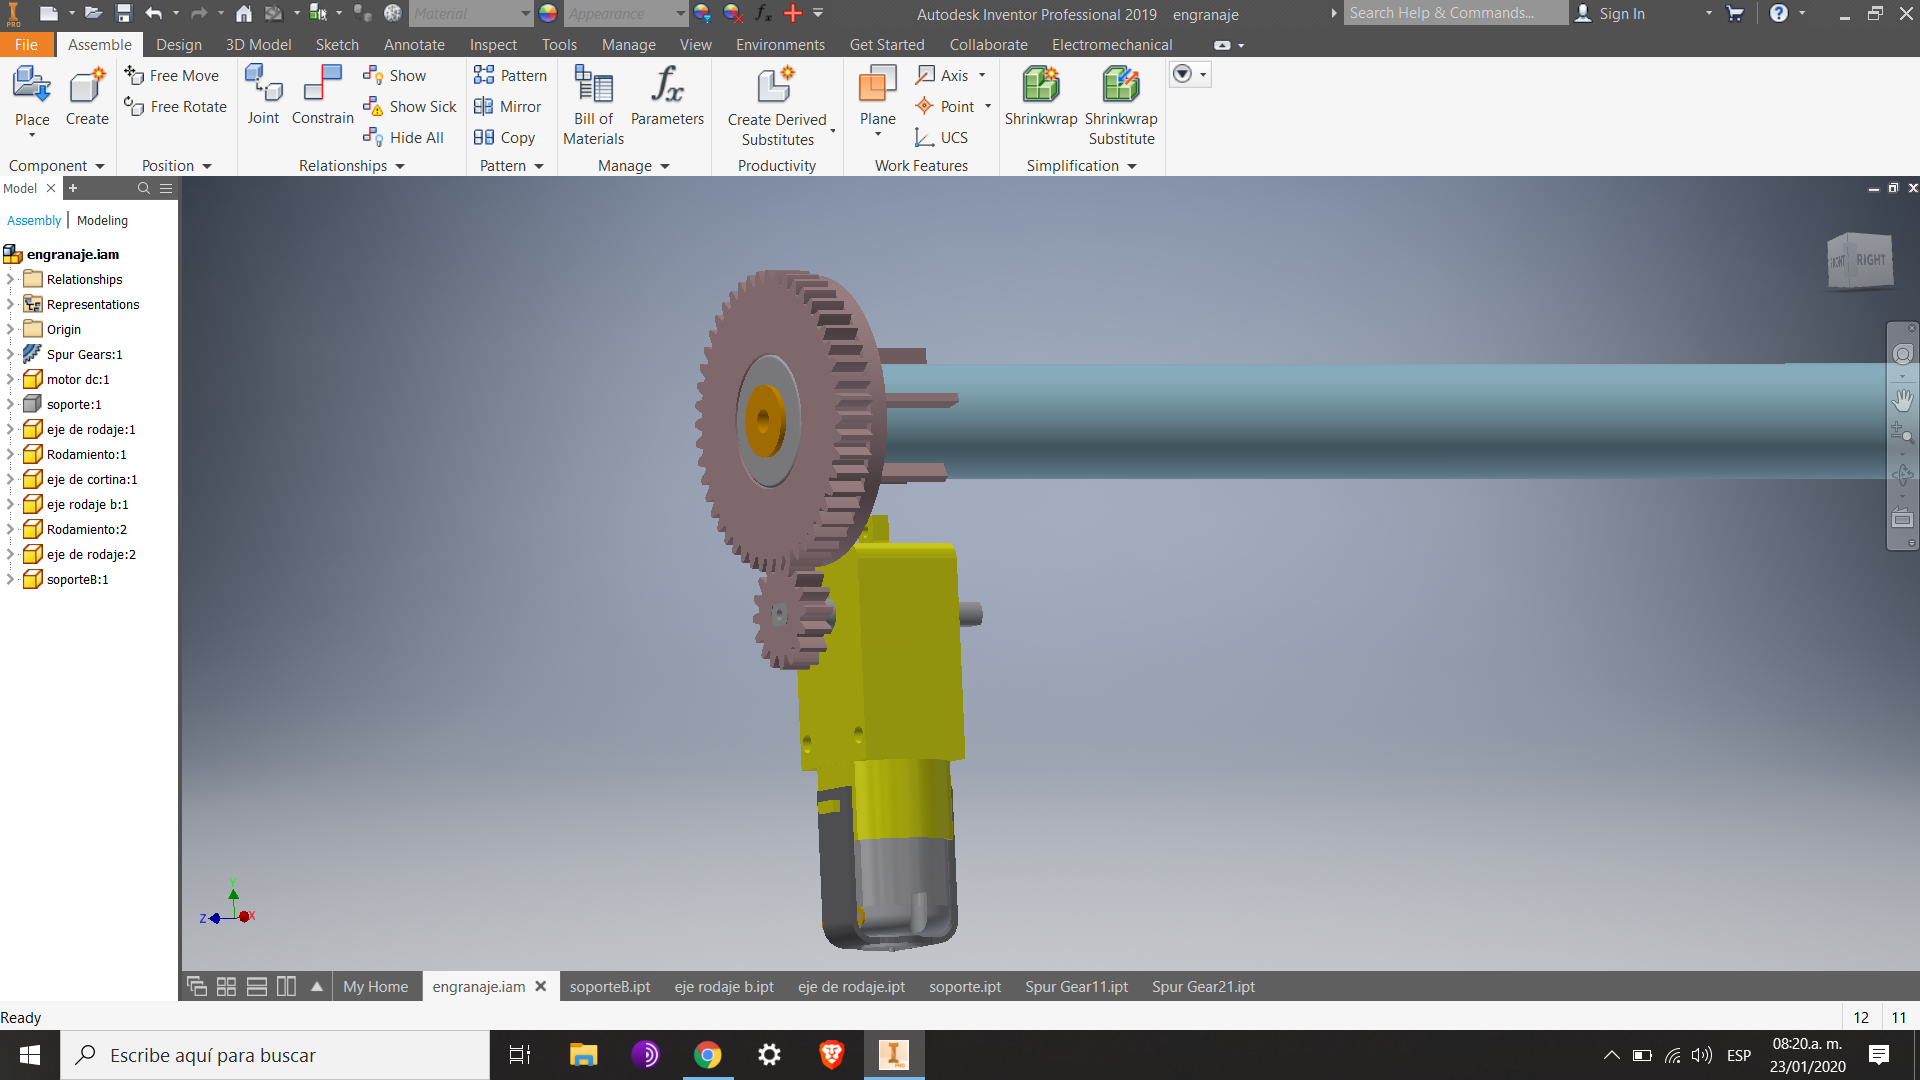This screenshot has height=1080, width=1920.
Task: Toggle Hide All relationships
Action: (403, 137)
